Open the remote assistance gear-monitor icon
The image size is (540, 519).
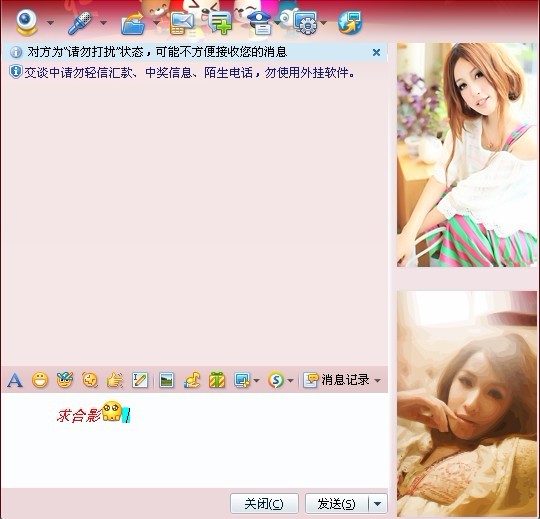click(305, 23)
